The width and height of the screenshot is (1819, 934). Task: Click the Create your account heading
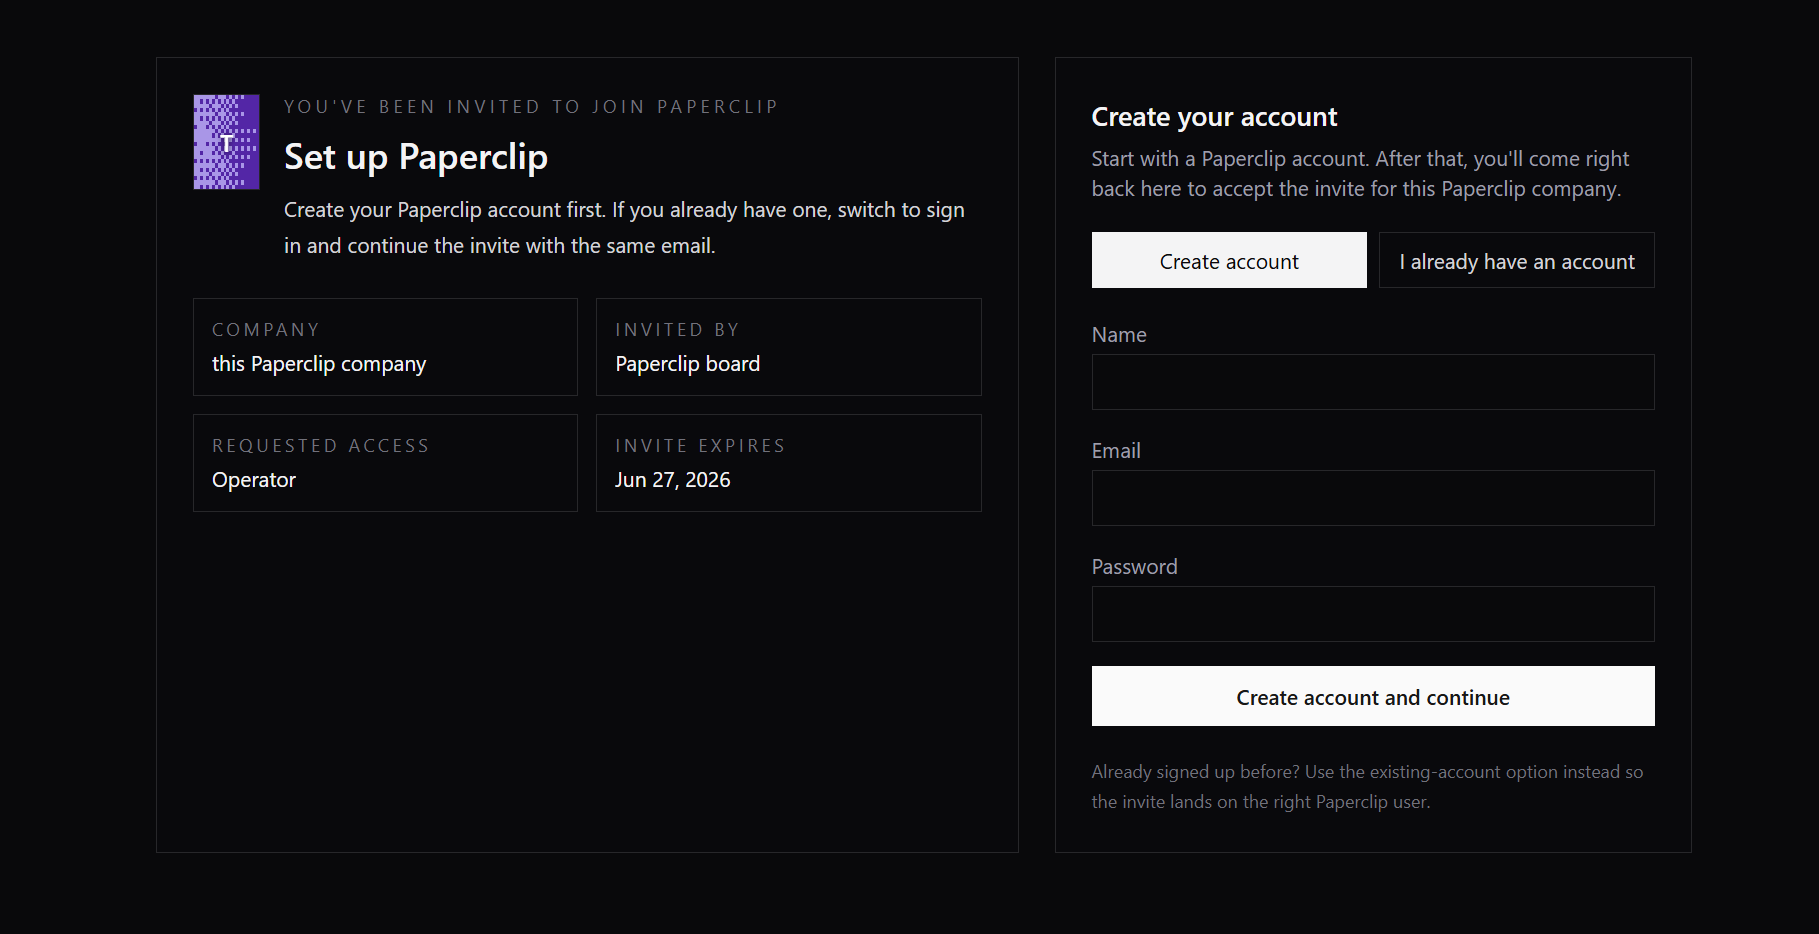(x=1214, y=117)
